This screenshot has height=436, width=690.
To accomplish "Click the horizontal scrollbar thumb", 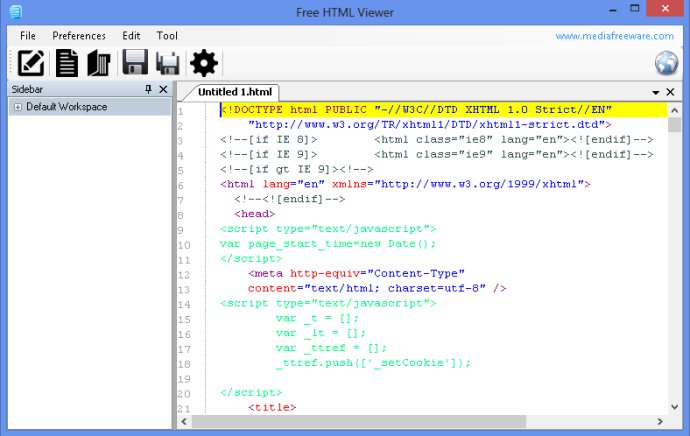I will [x=359, y=421].
